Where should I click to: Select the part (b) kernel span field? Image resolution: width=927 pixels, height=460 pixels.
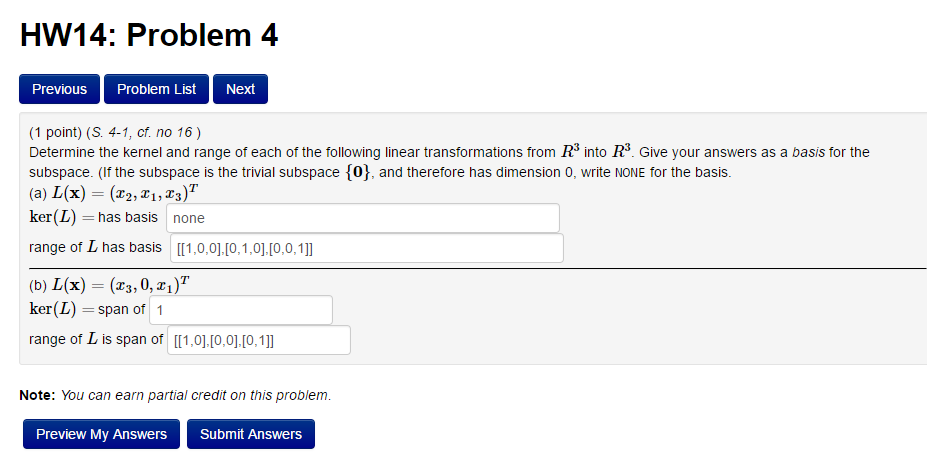tap(240, 310)
